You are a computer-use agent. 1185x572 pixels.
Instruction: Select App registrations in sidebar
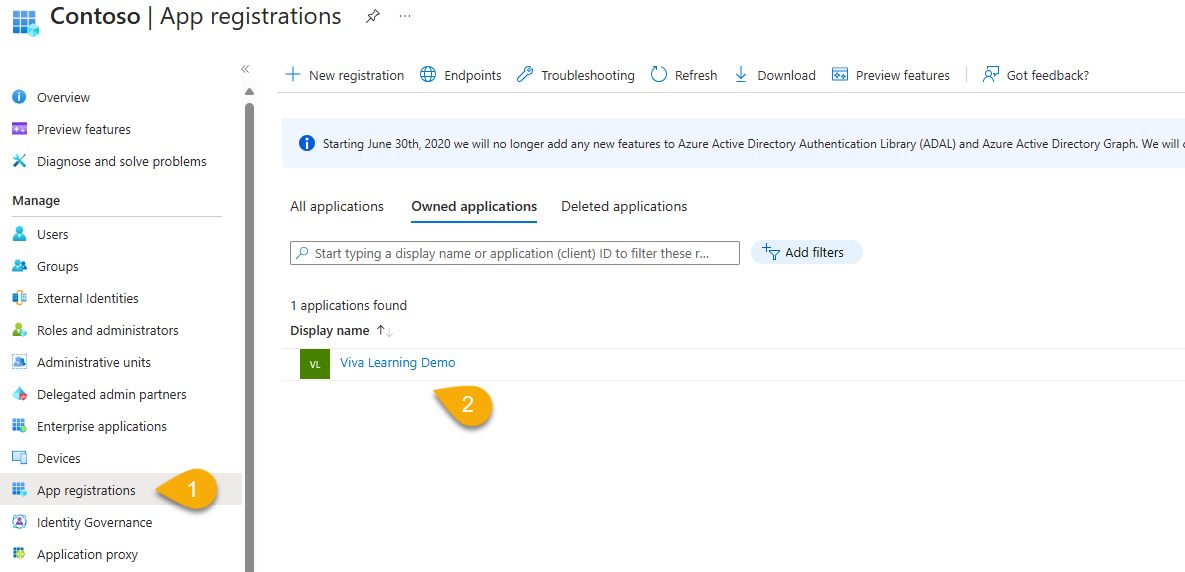click(86, 490)
